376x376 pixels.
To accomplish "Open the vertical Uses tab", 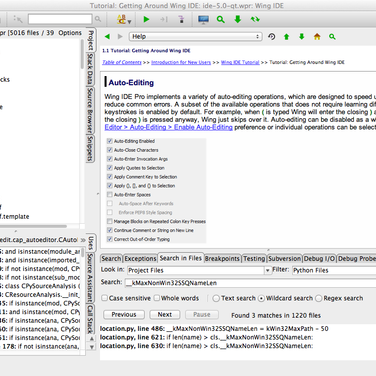I will pyautogui.click(x=91, y=243).
